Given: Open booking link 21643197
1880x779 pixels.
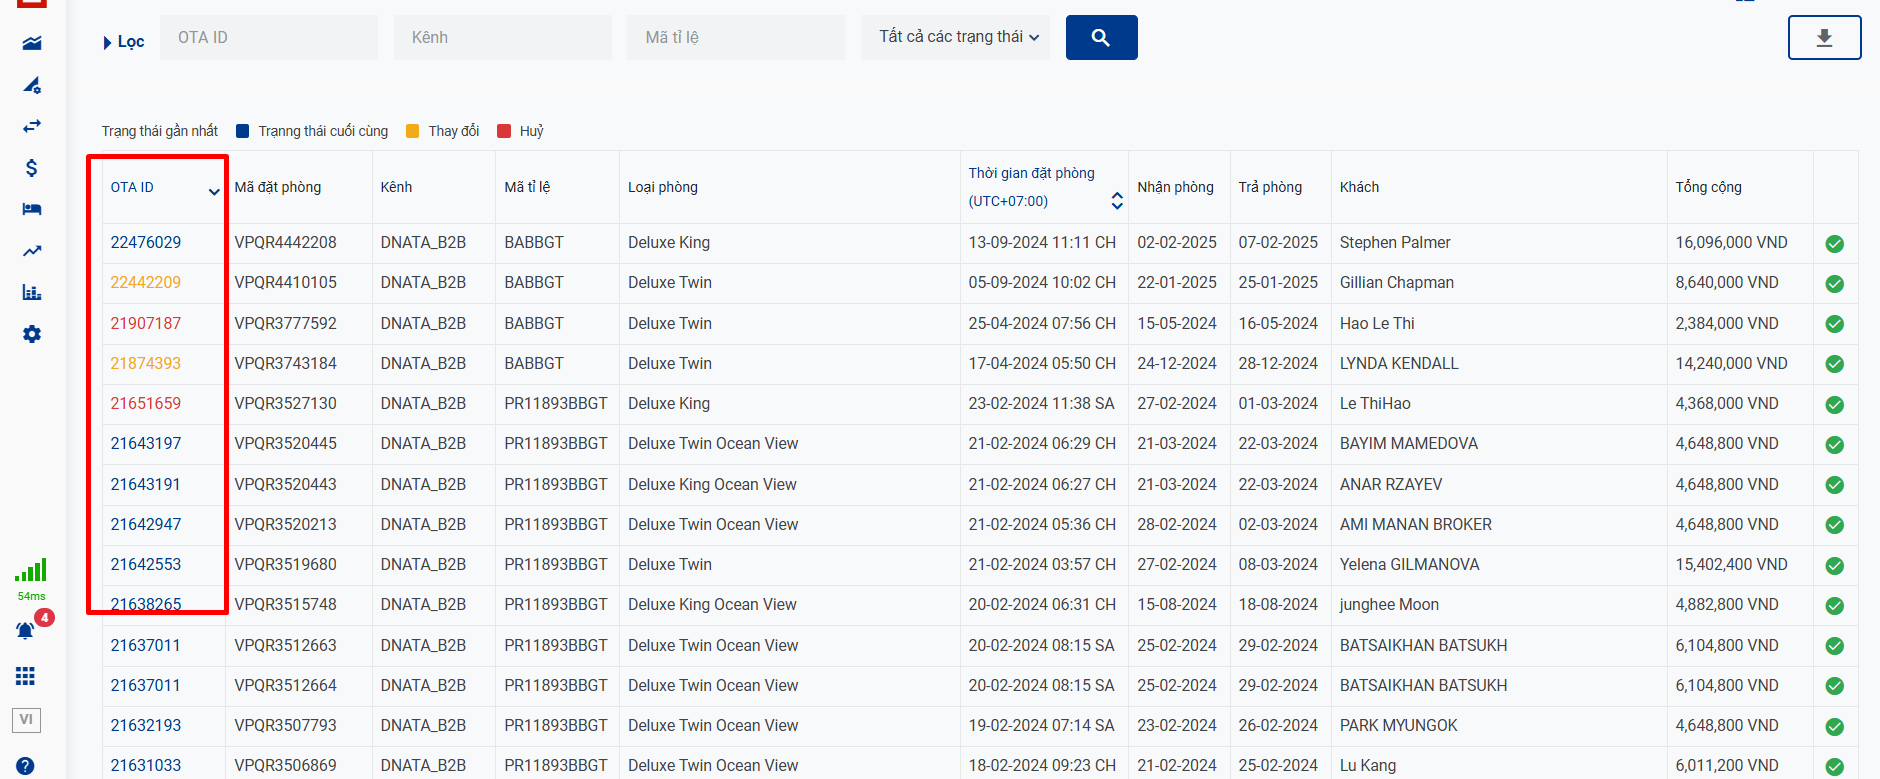Looking at the screenshot, I should tap(146, 444).
